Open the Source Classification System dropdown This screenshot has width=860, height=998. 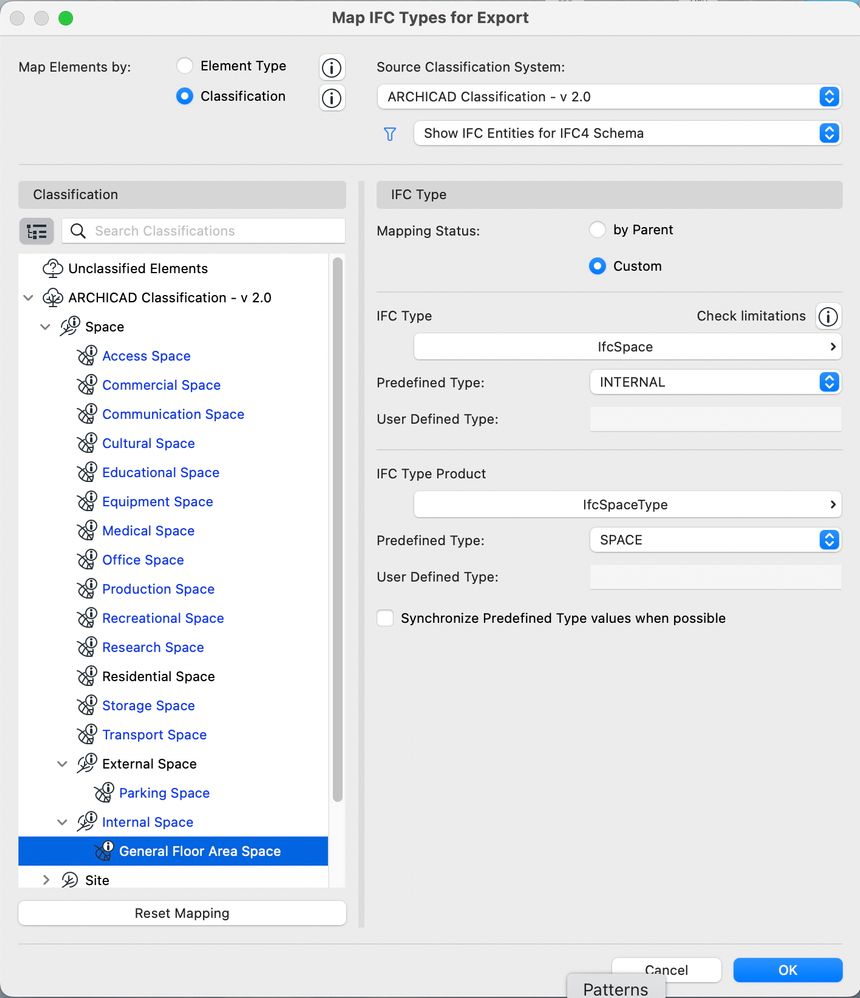point(609,97)
